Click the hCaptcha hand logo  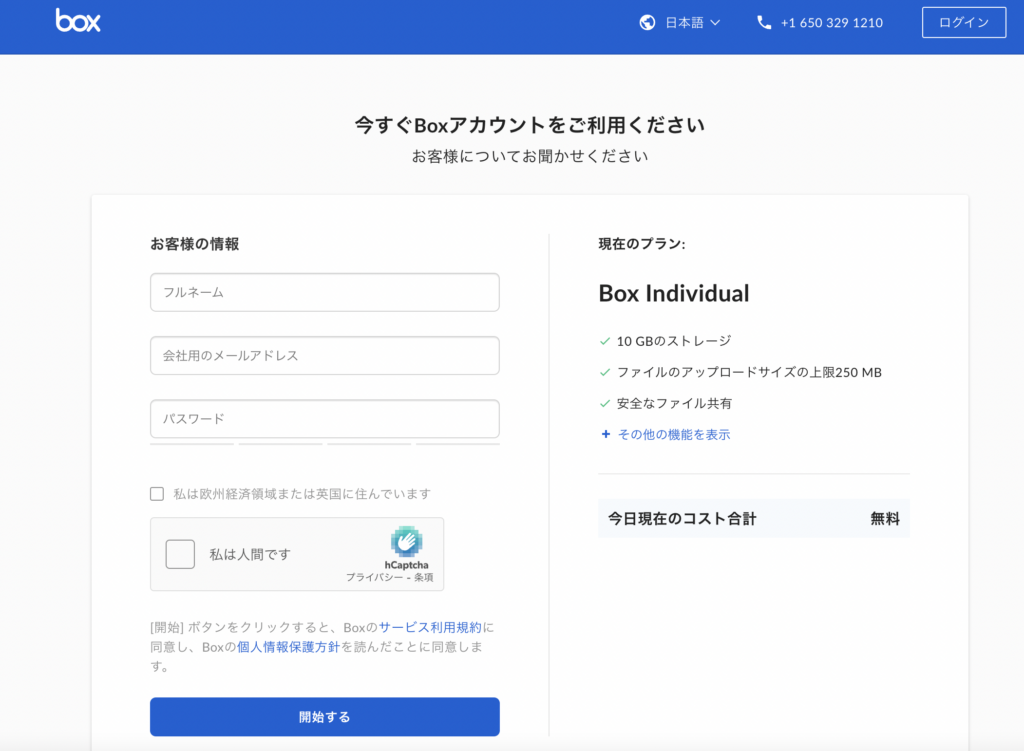pos(406,541)
